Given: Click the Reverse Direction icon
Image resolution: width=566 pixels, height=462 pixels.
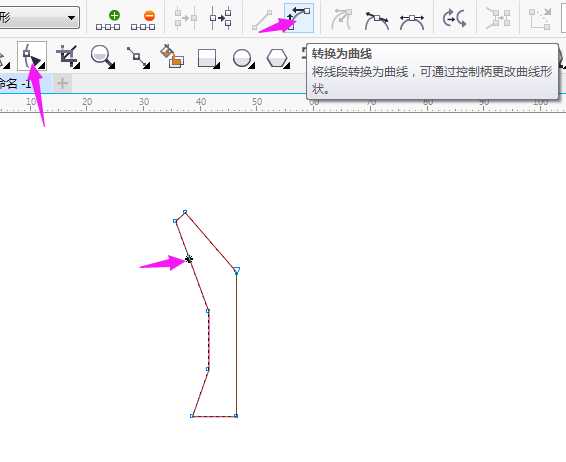Looking at the screenshot, I should [x=454, y=19].
